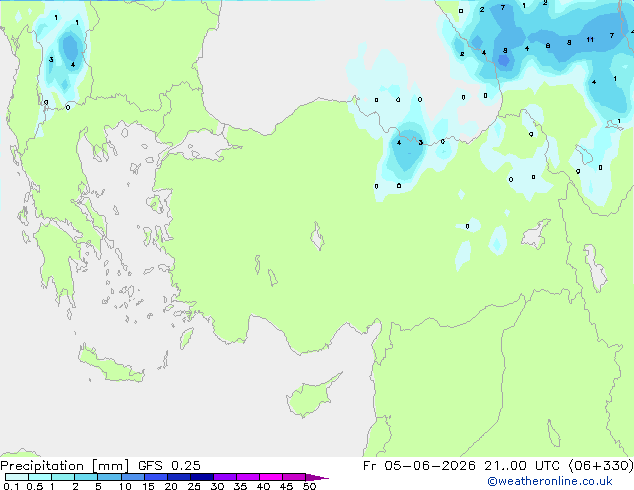Select the 30–35 mm legend color
Viewport: 634px width, 490px height.
[224, 477]
